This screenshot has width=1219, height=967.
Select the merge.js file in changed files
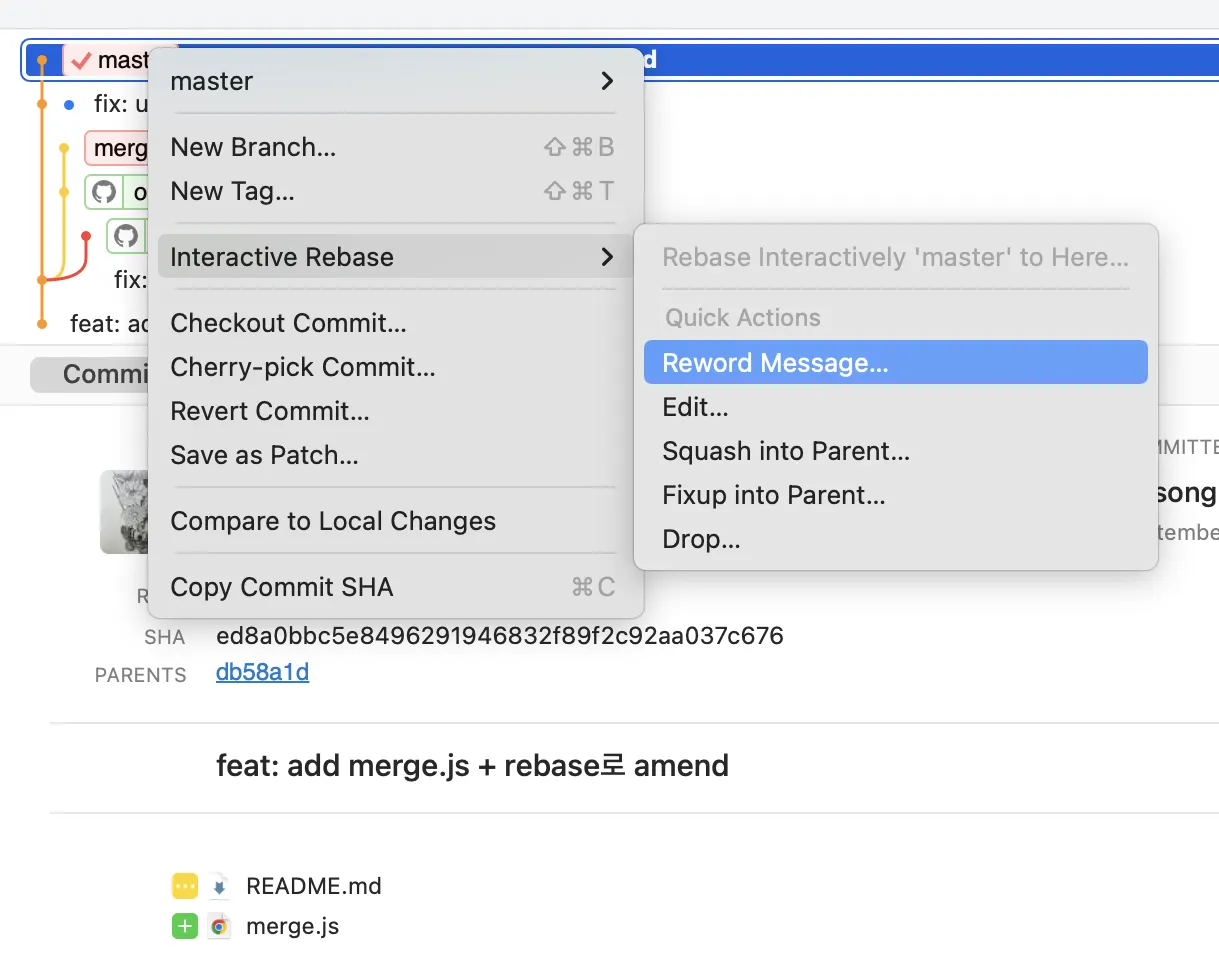pos(292,927)
